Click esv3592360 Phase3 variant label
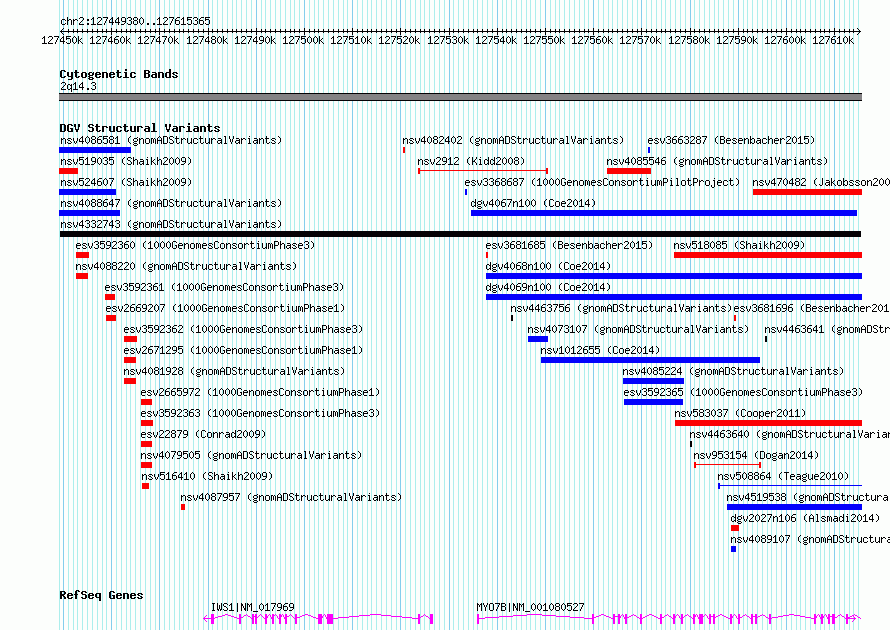 point(195,245)
